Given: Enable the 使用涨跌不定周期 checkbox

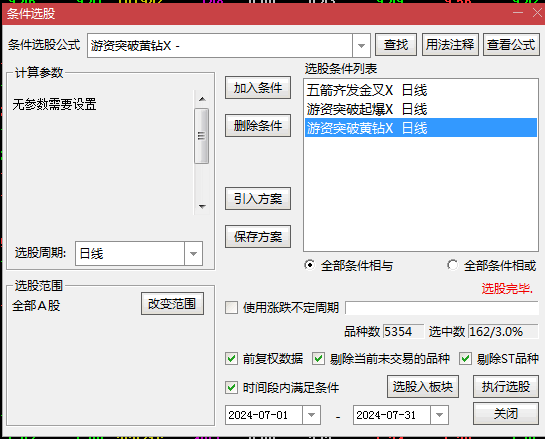Looking at the screenshot, I should point(231,308).
